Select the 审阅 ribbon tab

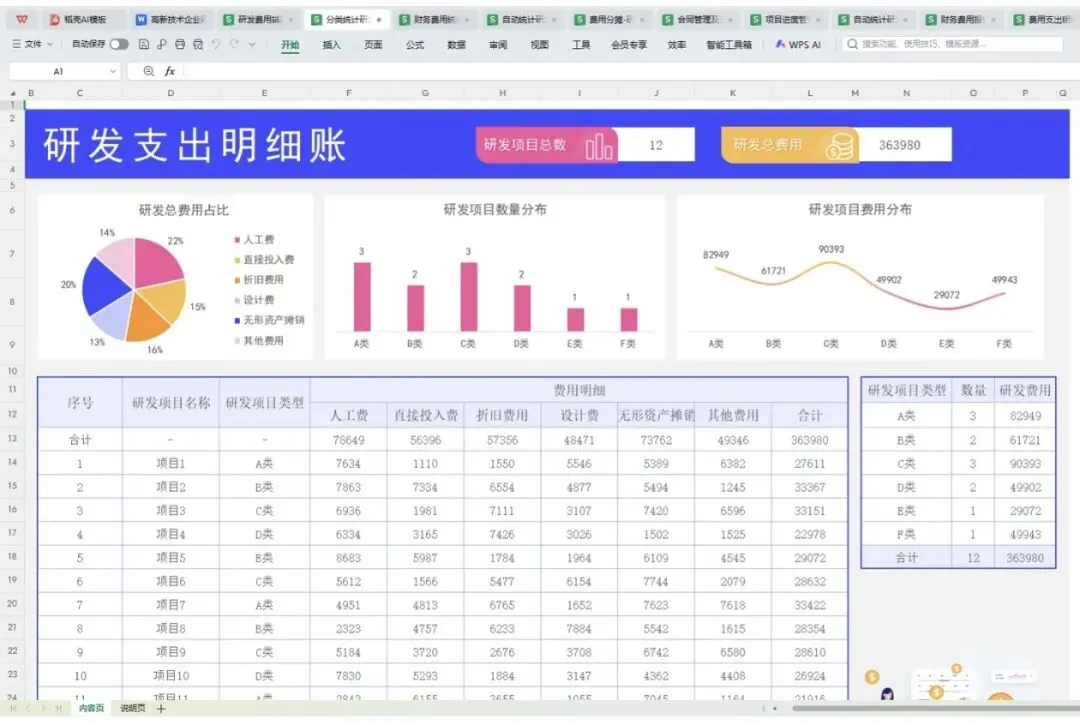click(498, 45)
